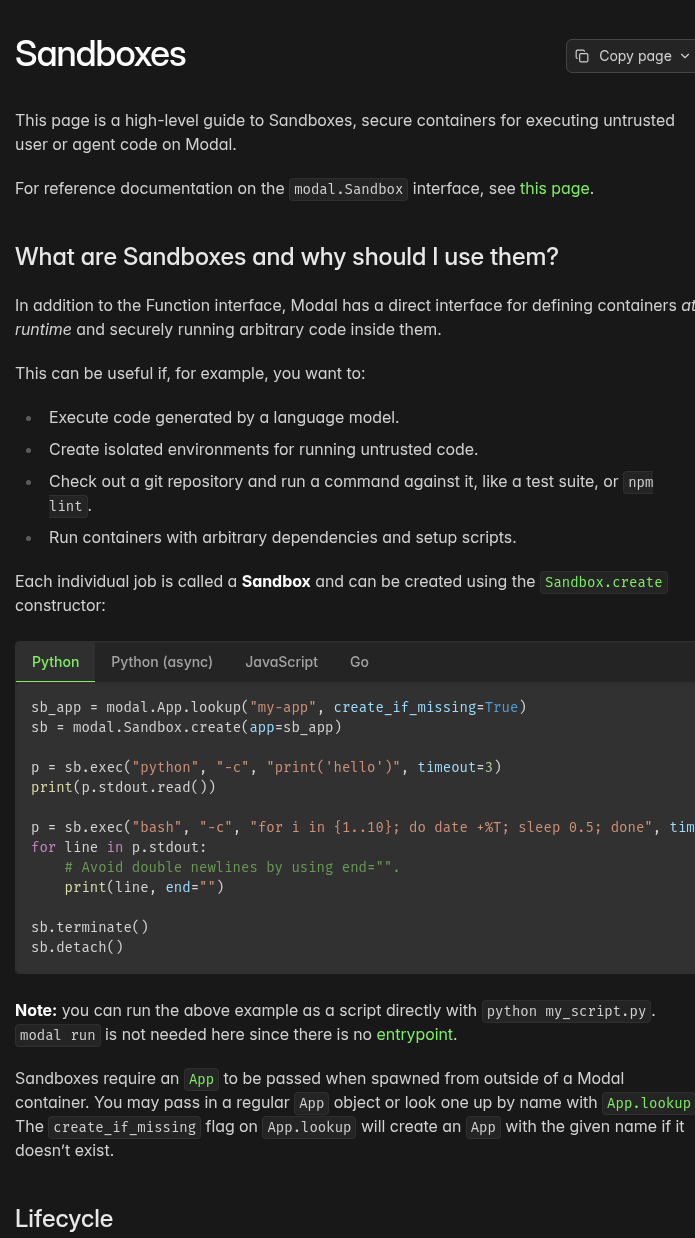
Task: Switch to the Python (async) tab
Action: pos(162,662)
